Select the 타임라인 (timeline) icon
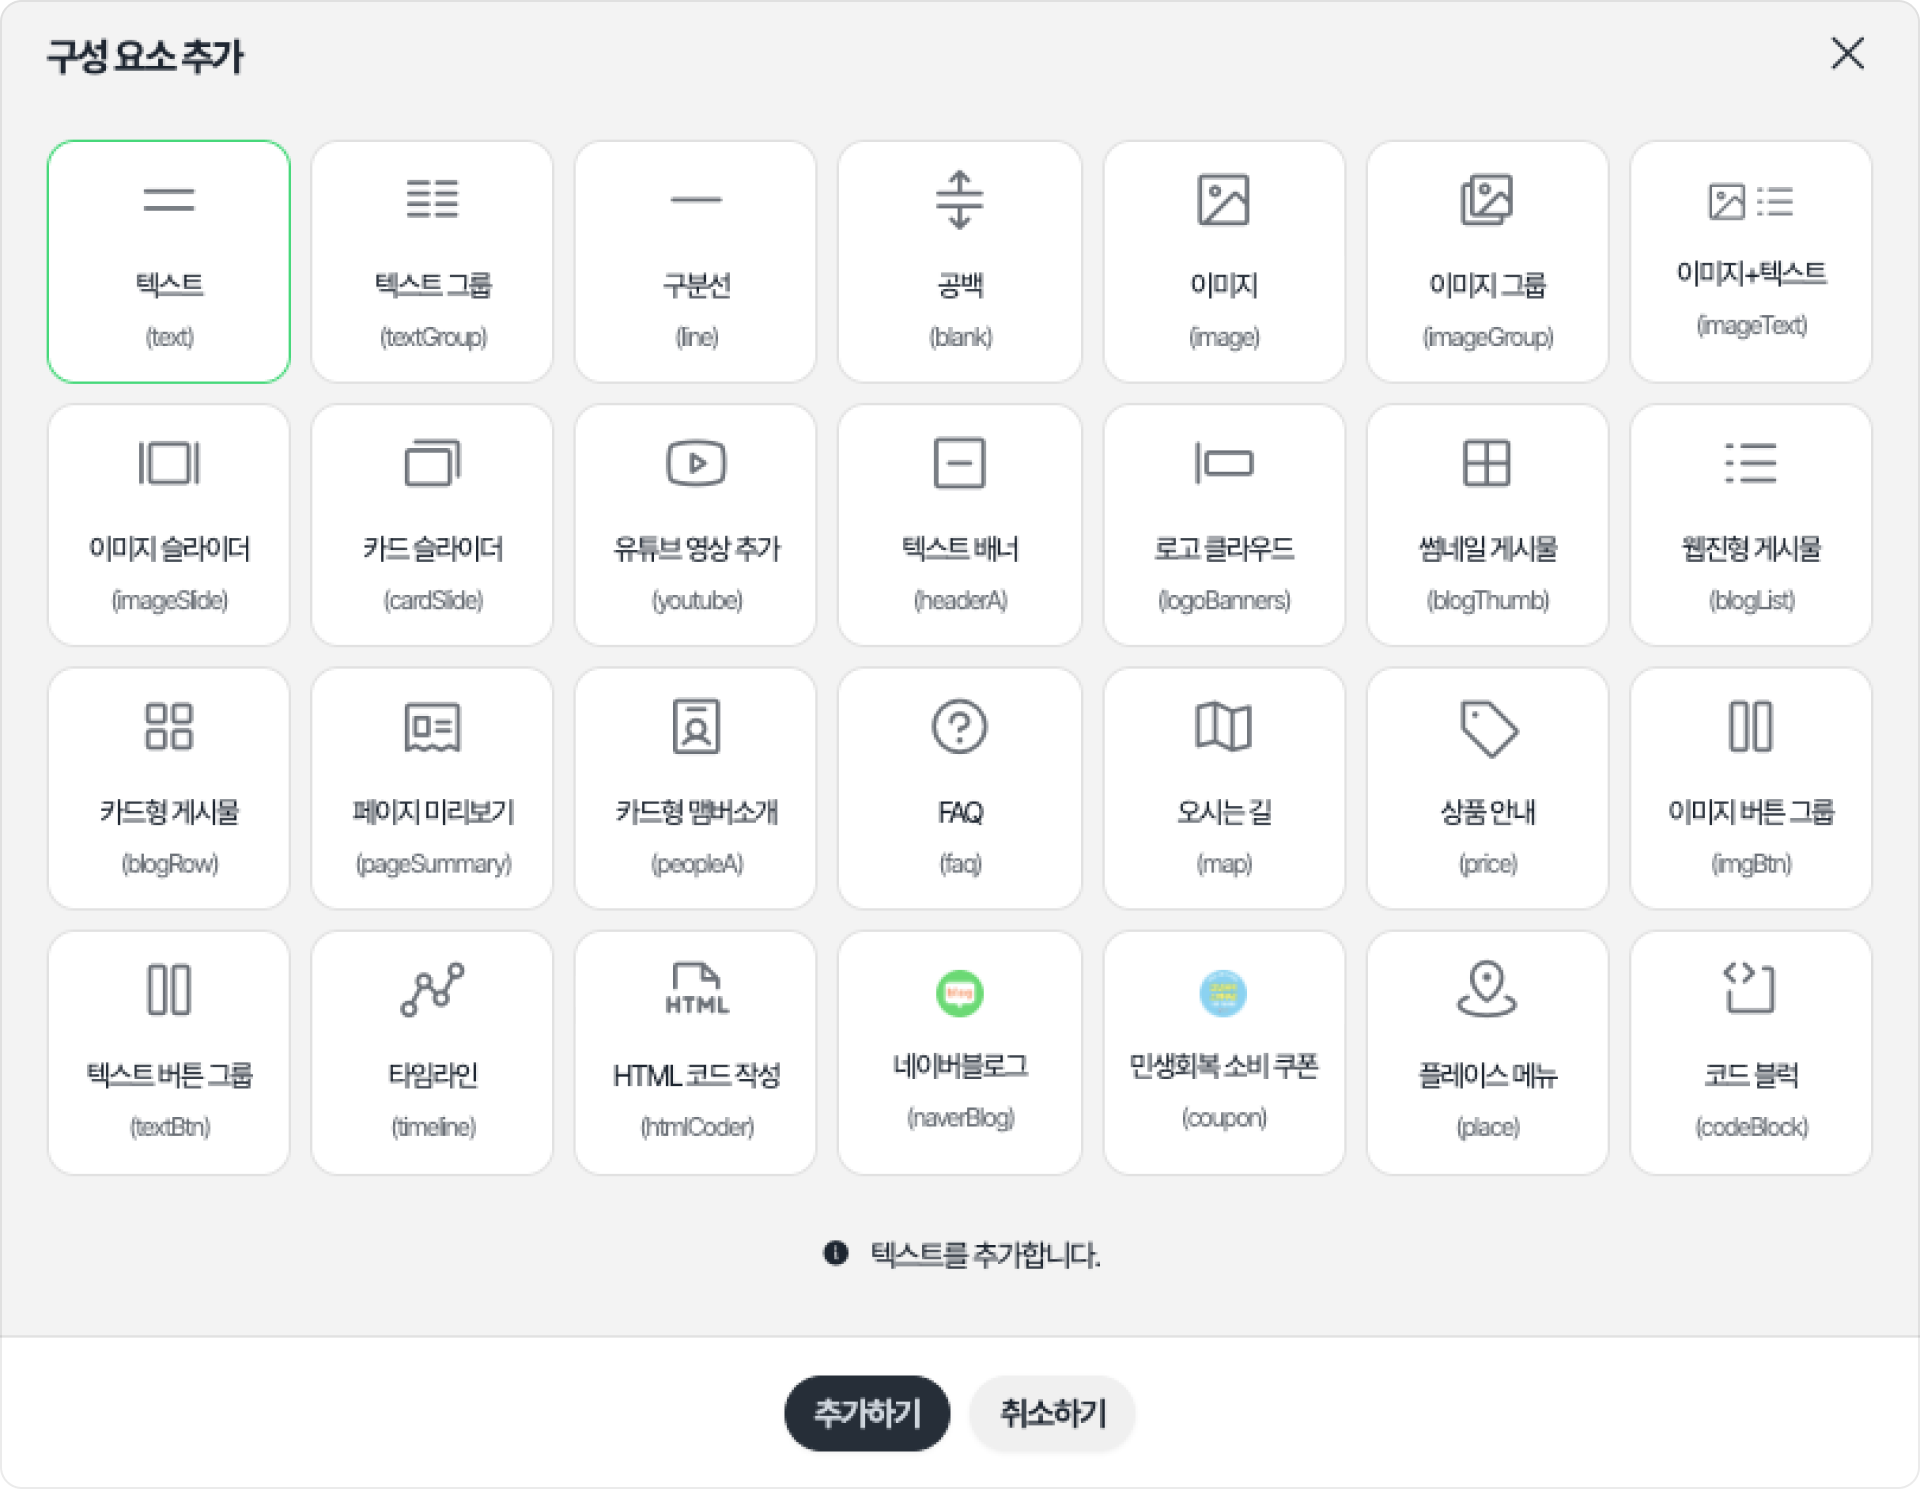The height and width of the screenshot is (1489, 1920). click(432, 990)
